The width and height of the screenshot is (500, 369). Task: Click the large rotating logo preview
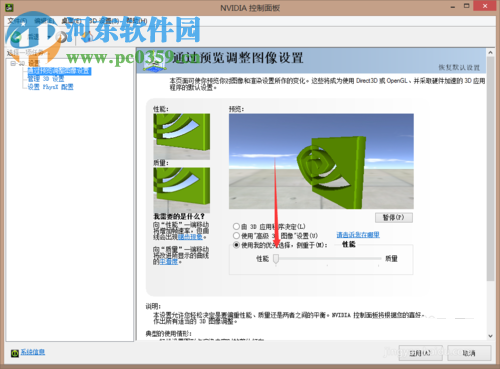pyautogui.click(x=321, y=161)
